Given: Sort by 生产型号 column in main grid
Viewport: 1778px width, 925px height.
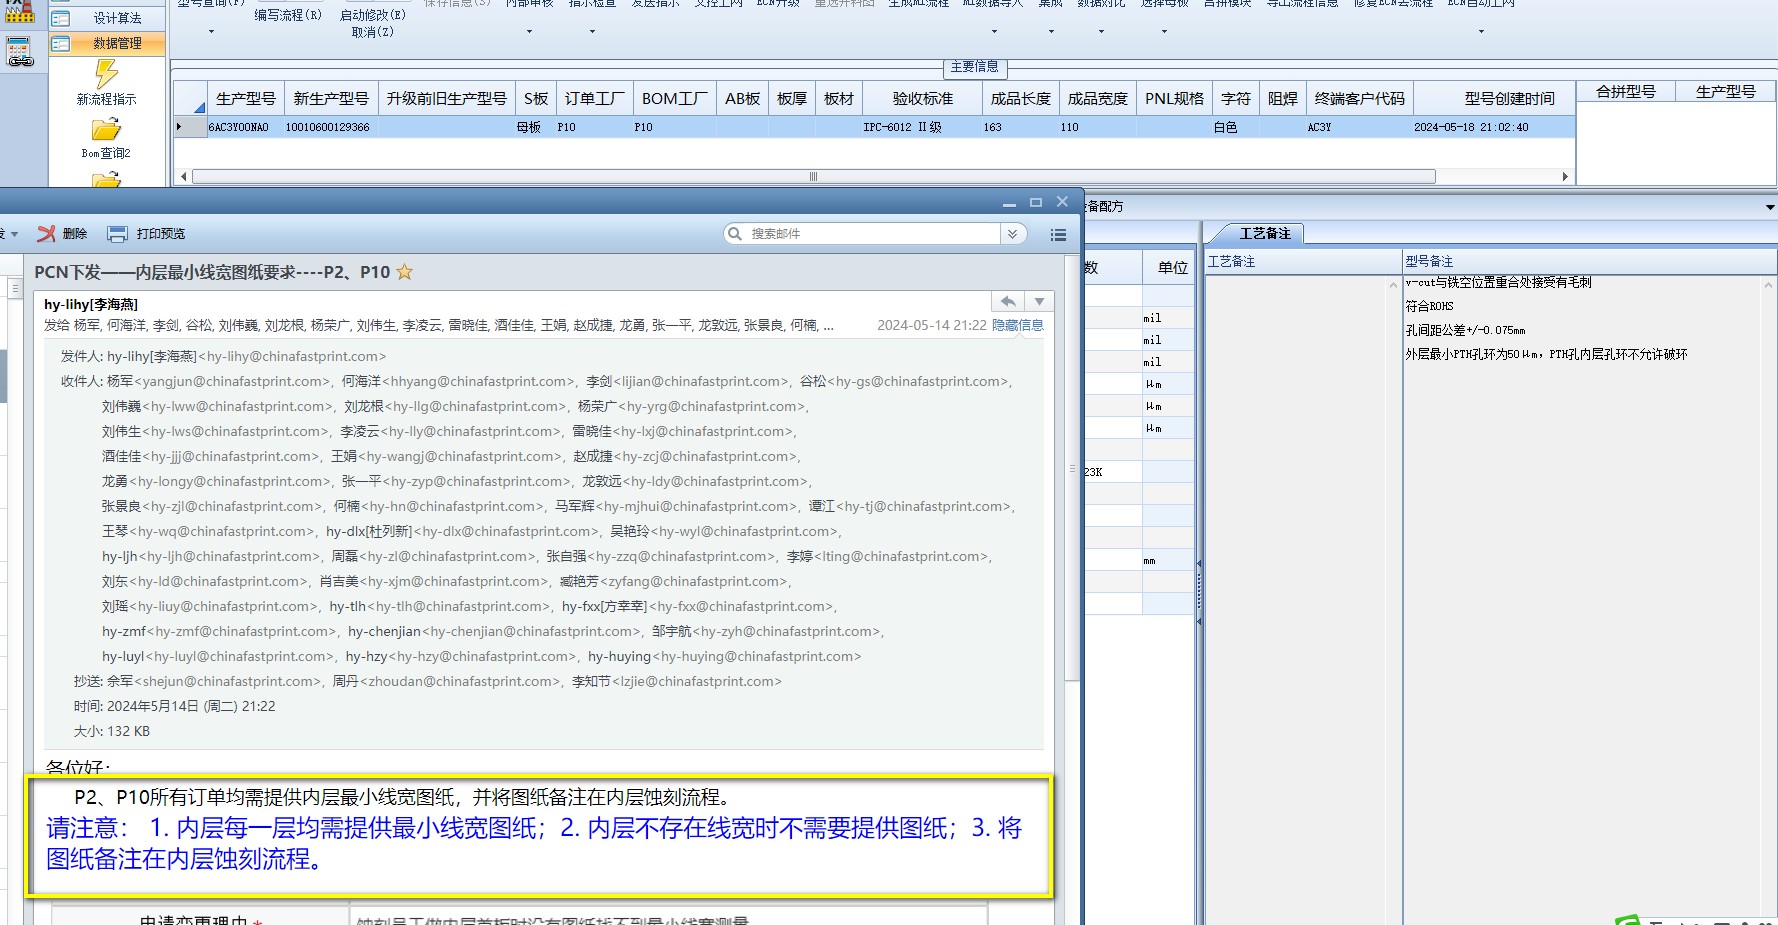Looking at the screenshot, I should click(246, 99).
